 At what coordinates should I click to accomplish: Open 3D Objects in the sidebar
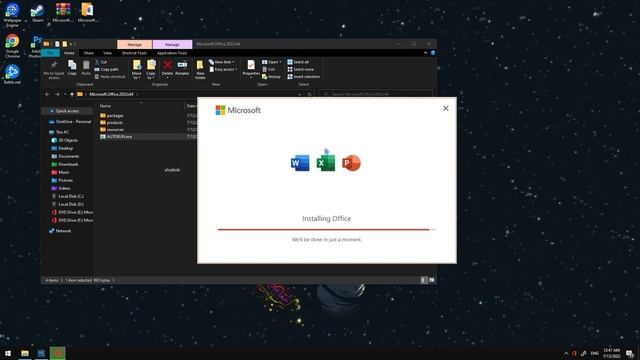65,140
